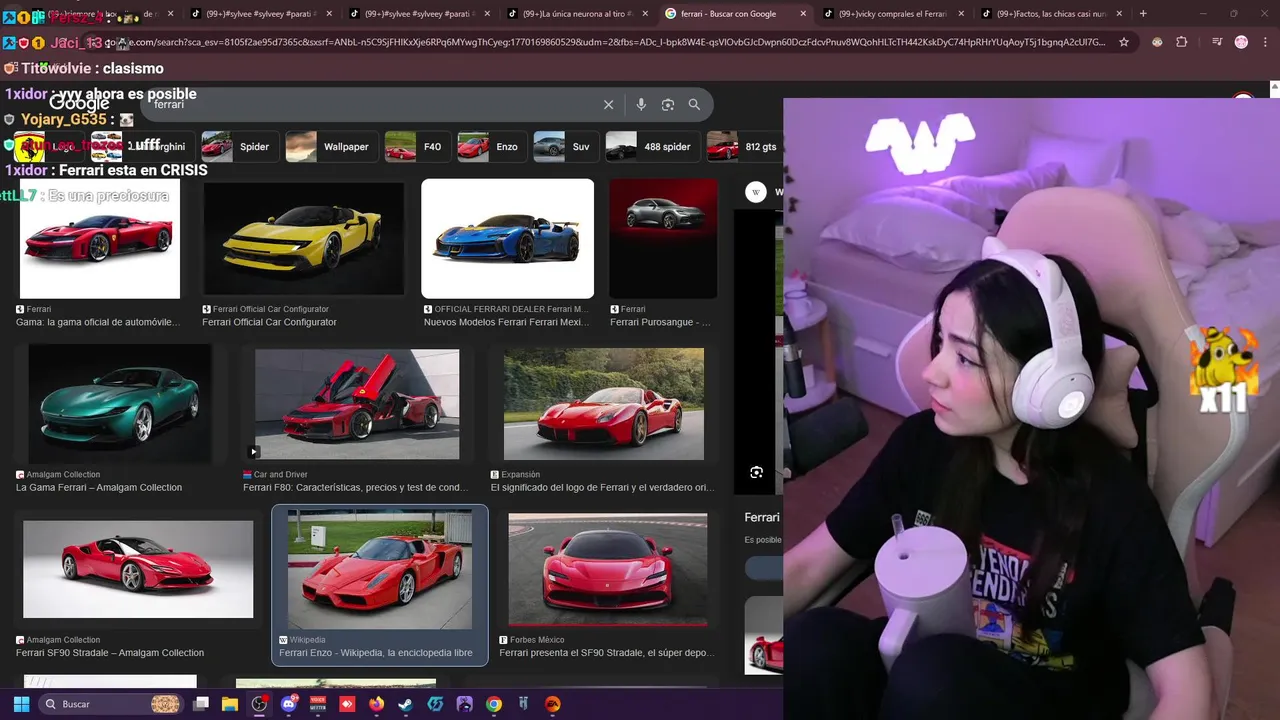Open green Amalgam Collection Ferrari image
Screen dimensions: 1280x720
120,404
